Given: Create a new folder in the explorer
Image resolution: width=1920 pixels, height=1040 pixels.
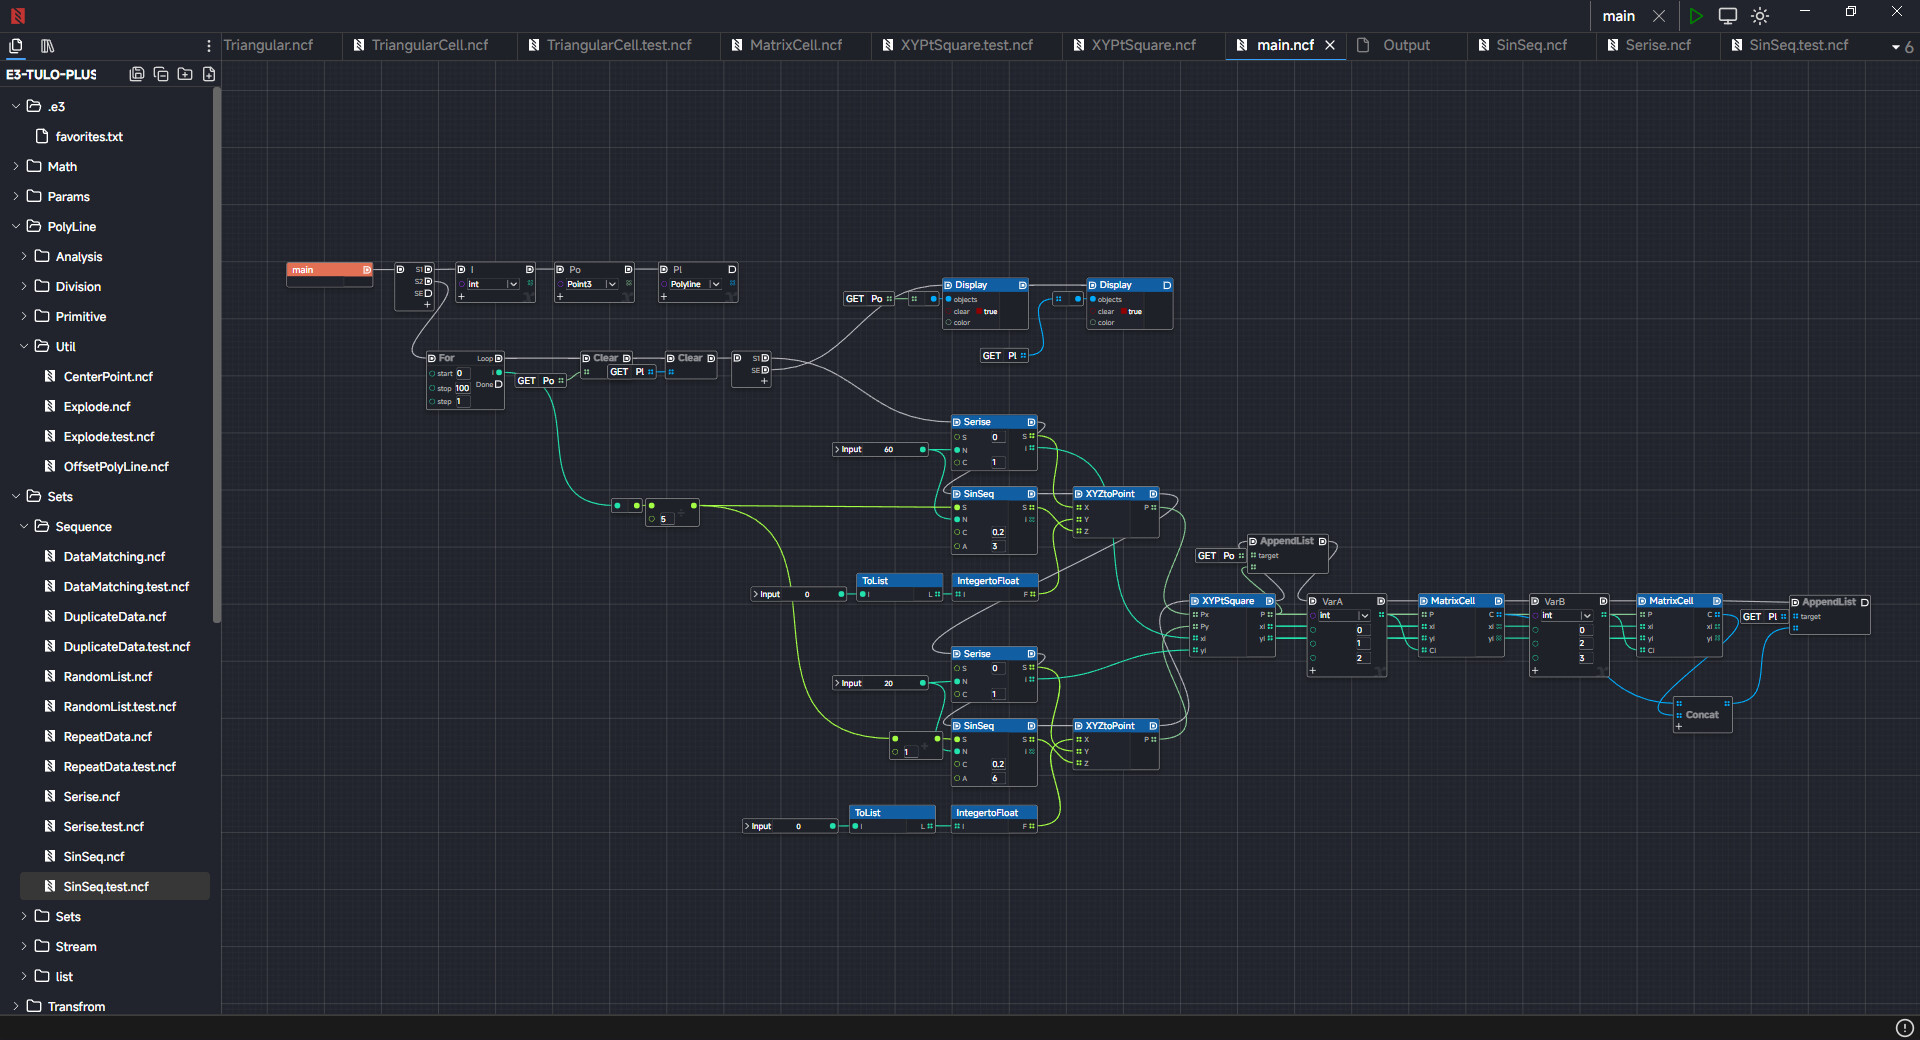Looking at the screenshot, I should point(185,74).
